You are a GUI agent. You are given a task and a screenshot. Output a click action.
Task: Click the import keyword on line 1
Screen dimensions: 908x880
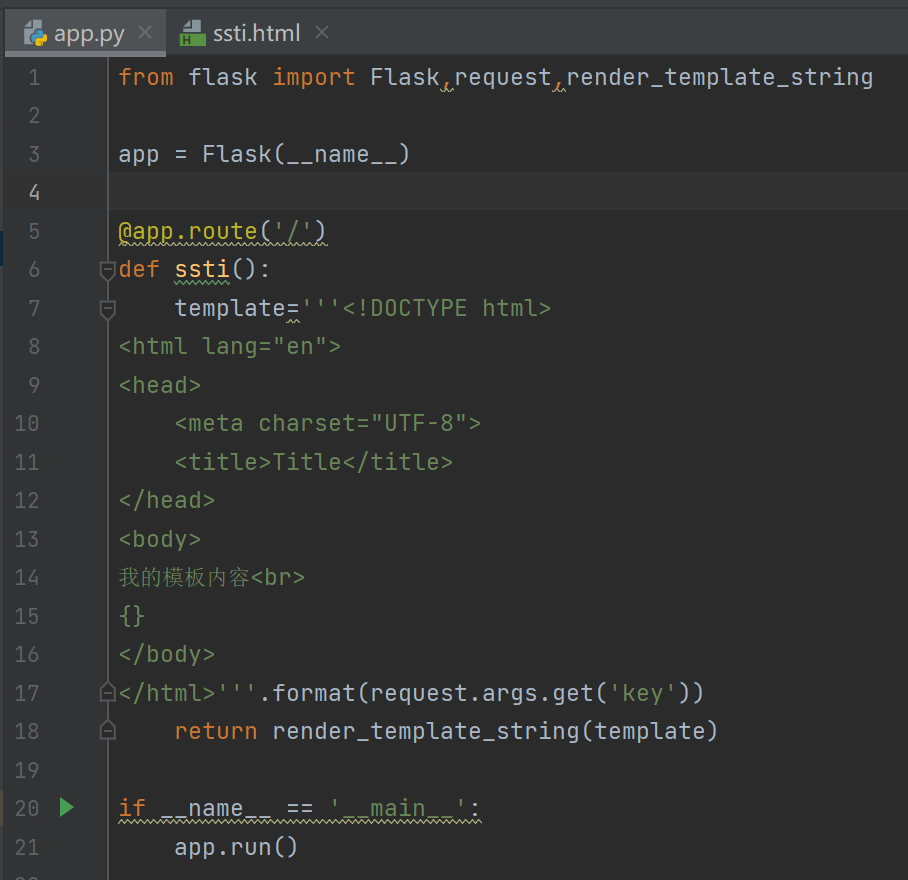pyautogui.click(x=314, y=78)
